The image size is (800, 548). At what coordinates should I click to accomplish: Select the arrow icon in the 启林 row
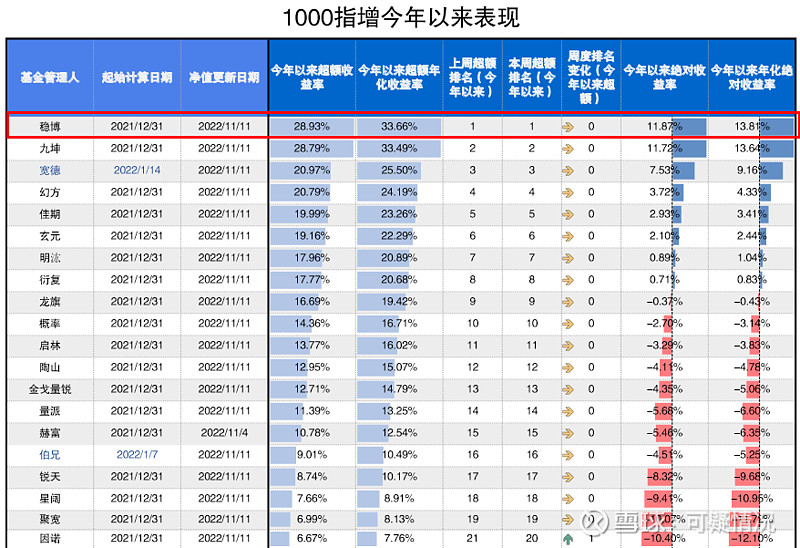click(568, 345)
